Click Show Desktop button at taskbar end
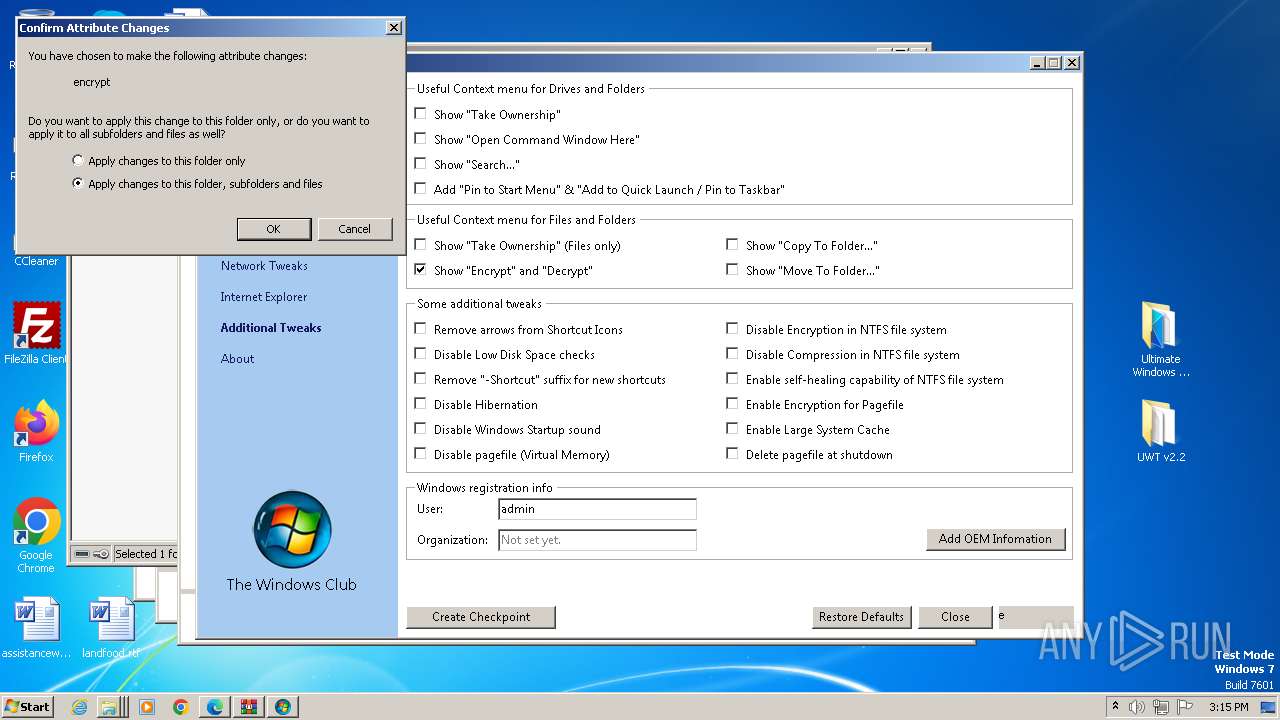Screen dimensions: 1280x720 1269,707
